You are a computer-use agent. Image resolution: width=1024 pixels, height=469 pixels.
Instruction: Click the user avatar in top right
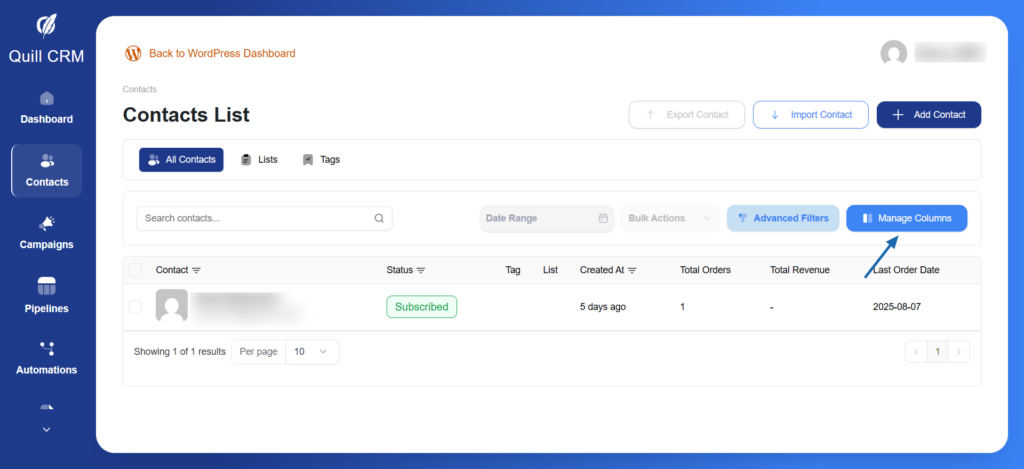coord(893,53)
